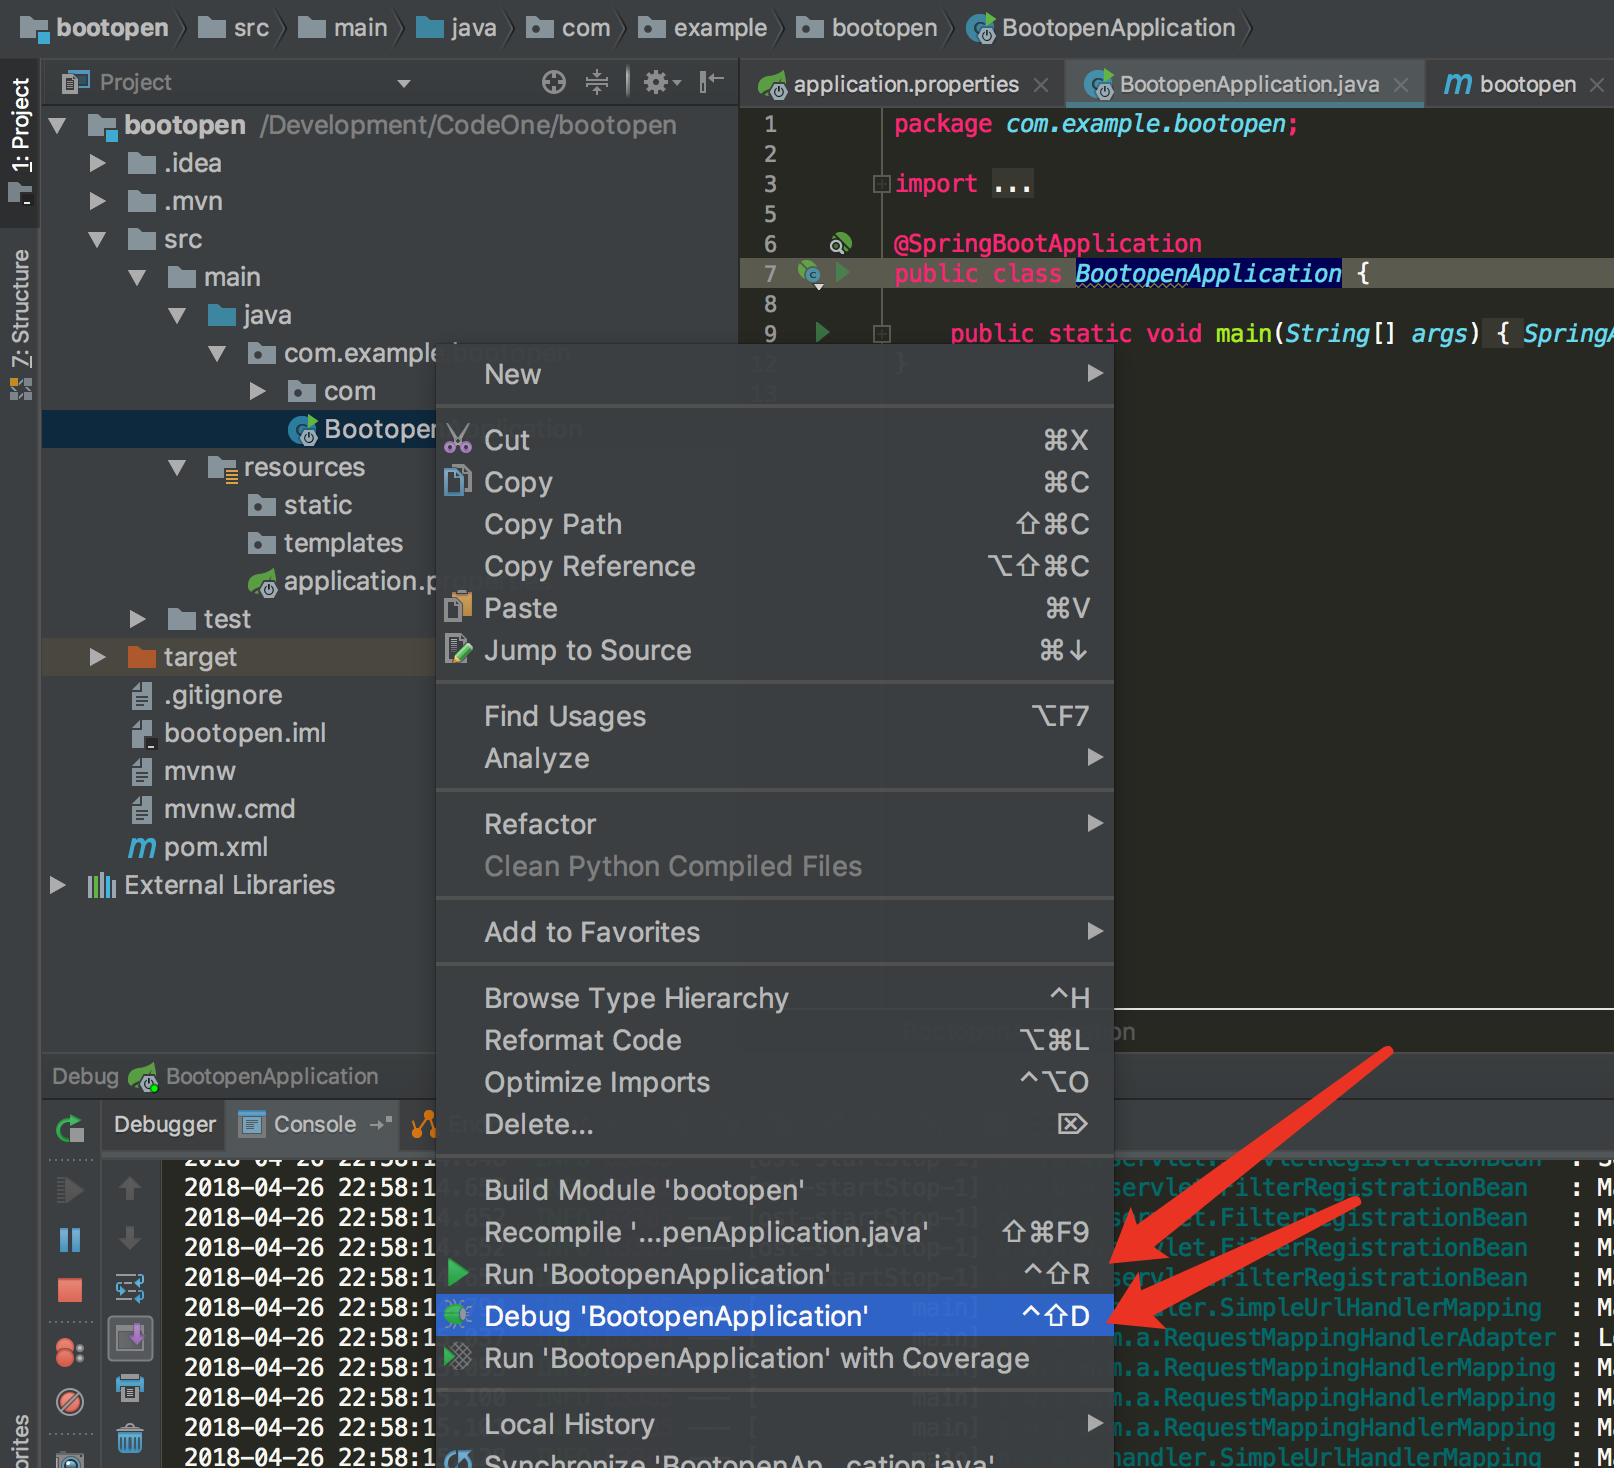This screenshot has width=1614, height=1468.
Task: Open the Project view dropdown
Action: click(x=404, y=83)
